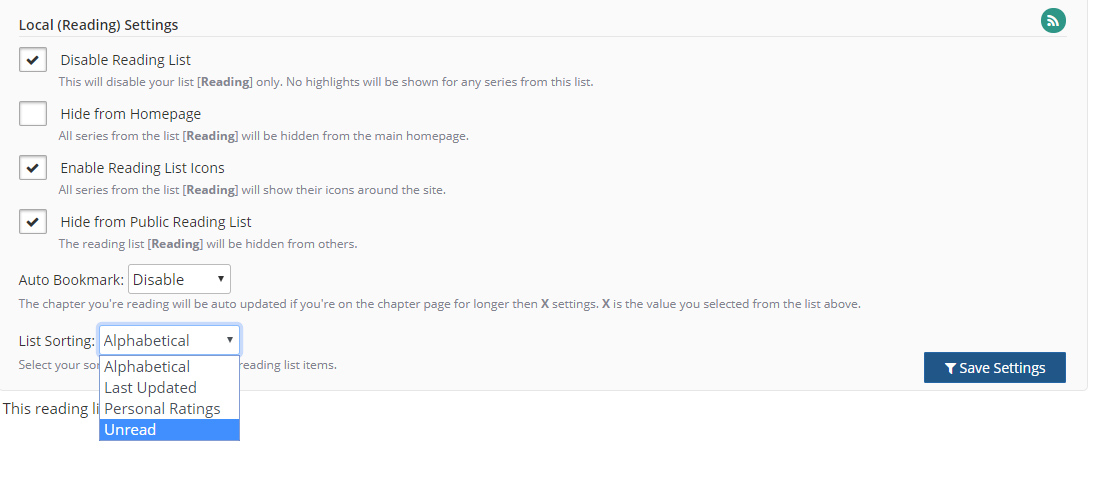Click the "Auto Bookmark:" field label
The width and height of the screenshot is (1101, 478).
point(71,280)
